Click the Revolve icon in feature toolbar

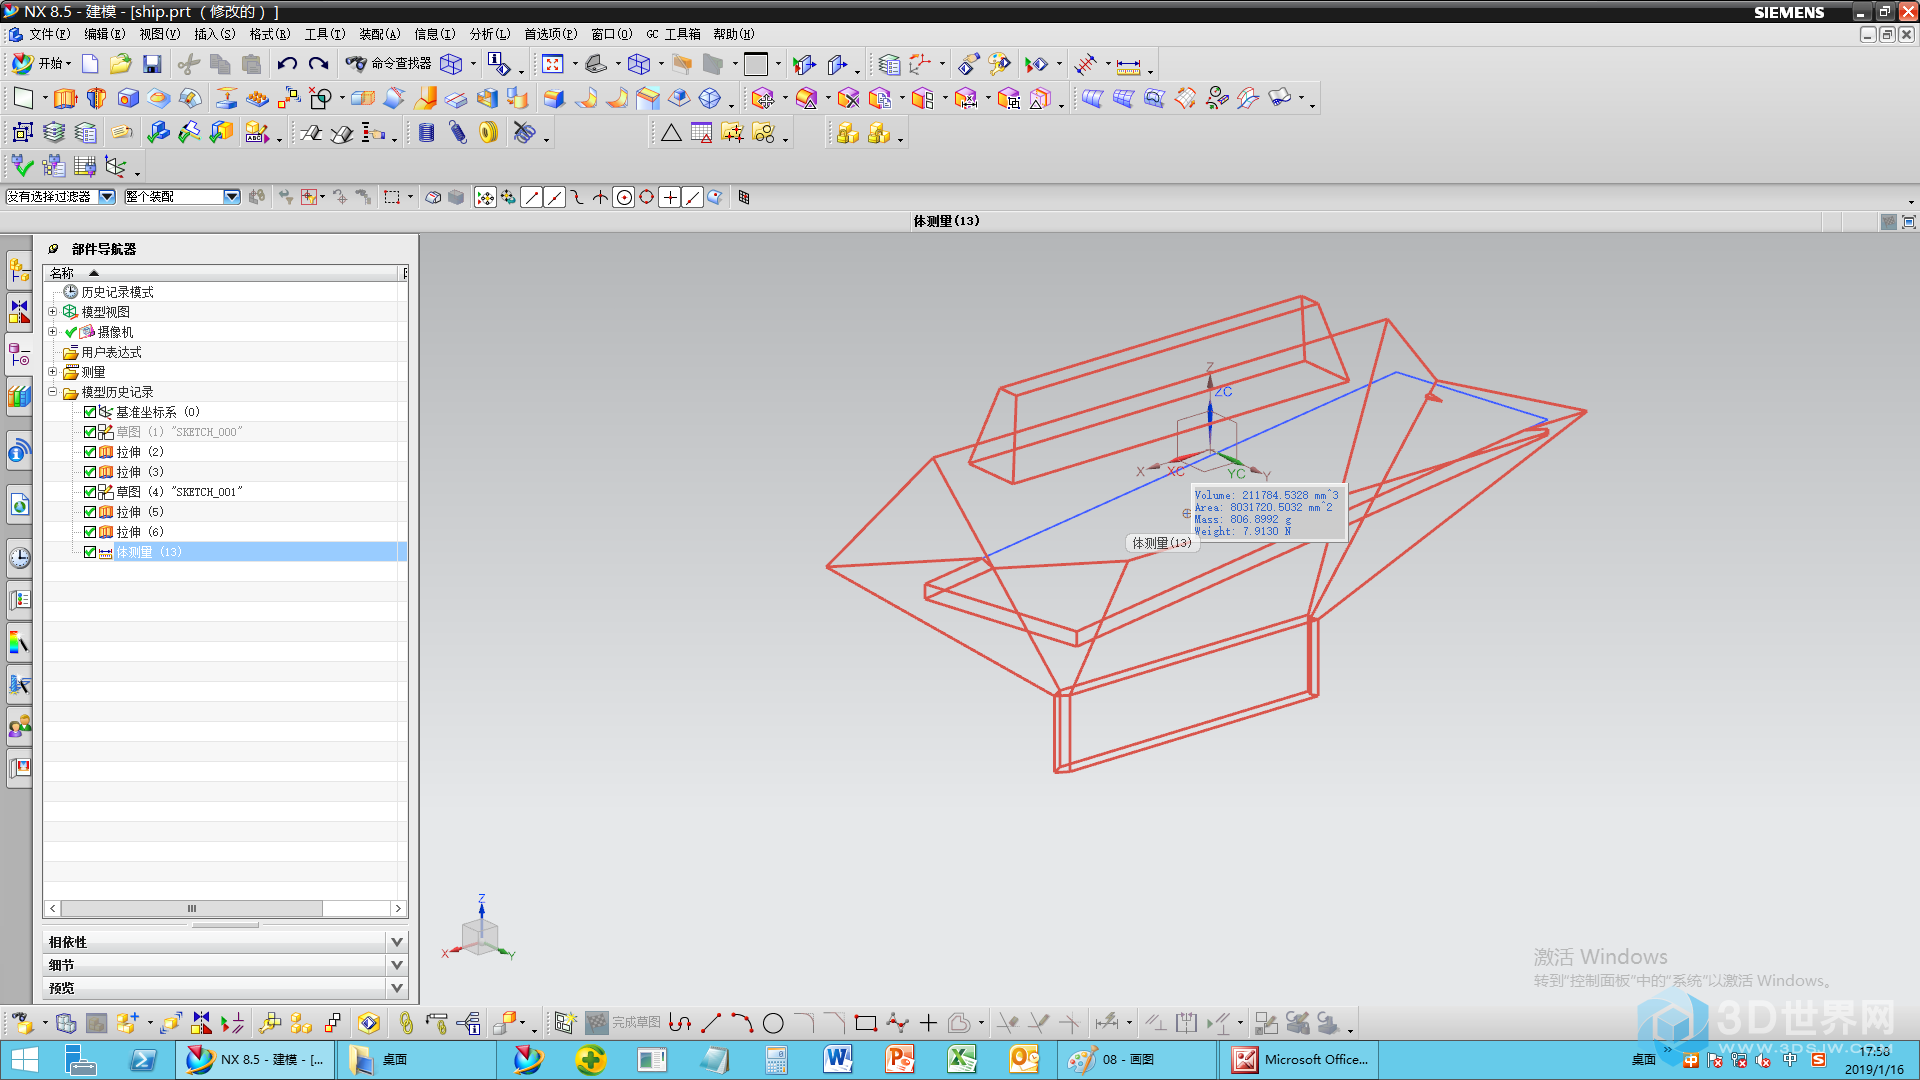[x=96, y=98]
